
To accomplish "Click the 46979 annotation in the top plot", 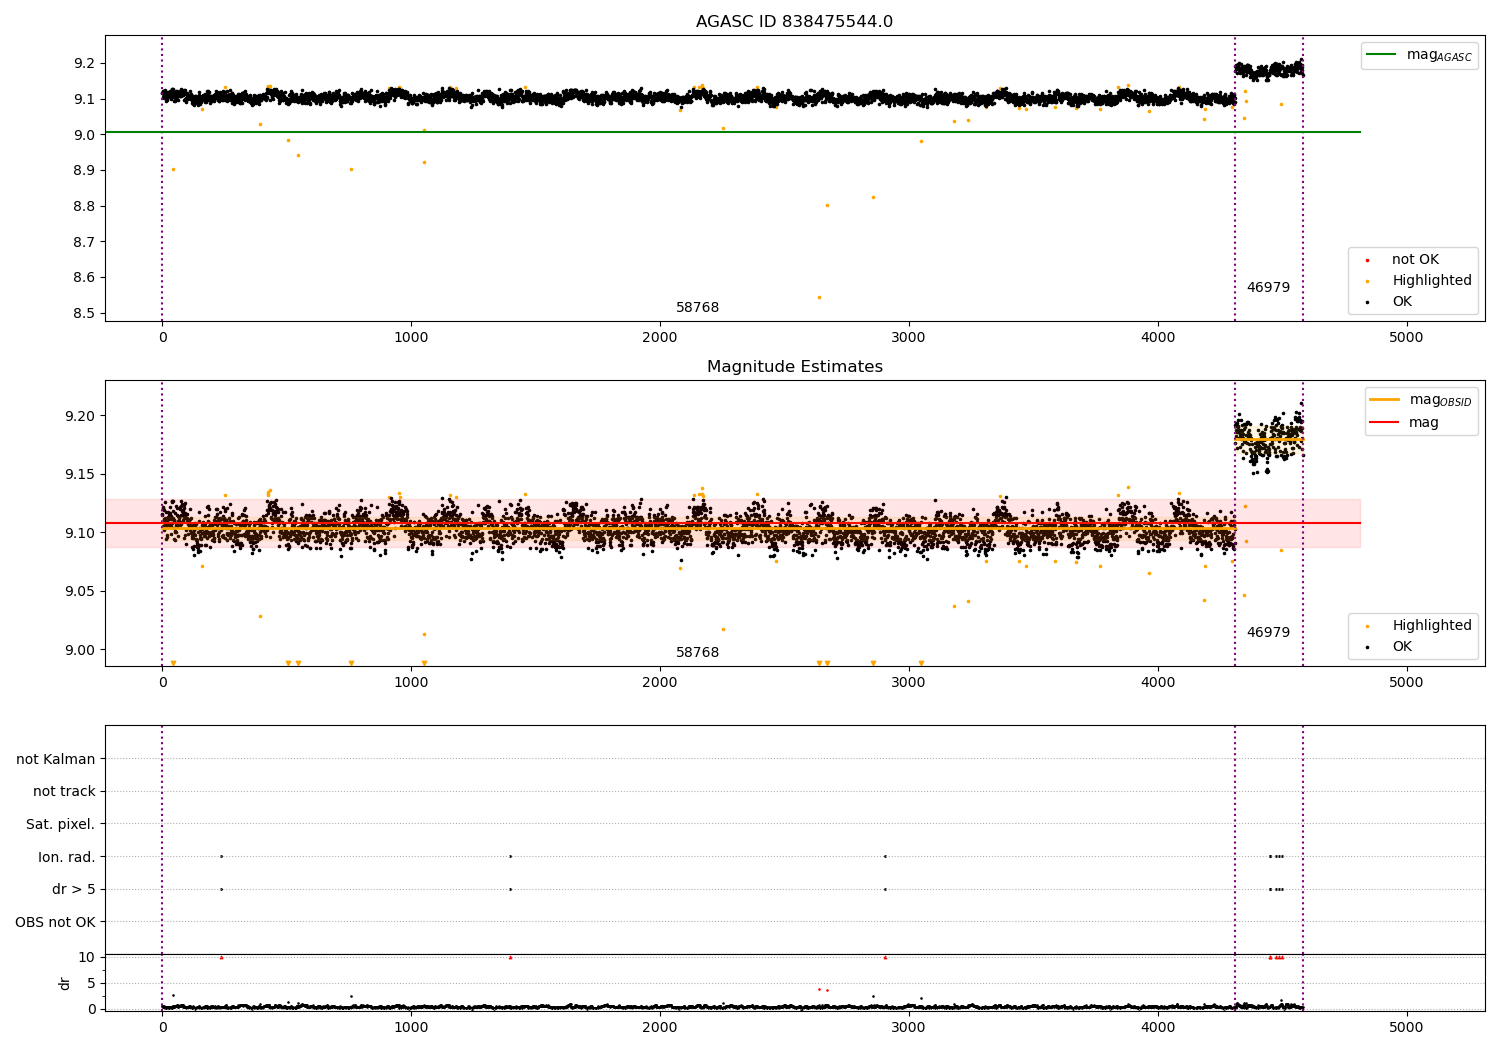I will (1268, 288).
